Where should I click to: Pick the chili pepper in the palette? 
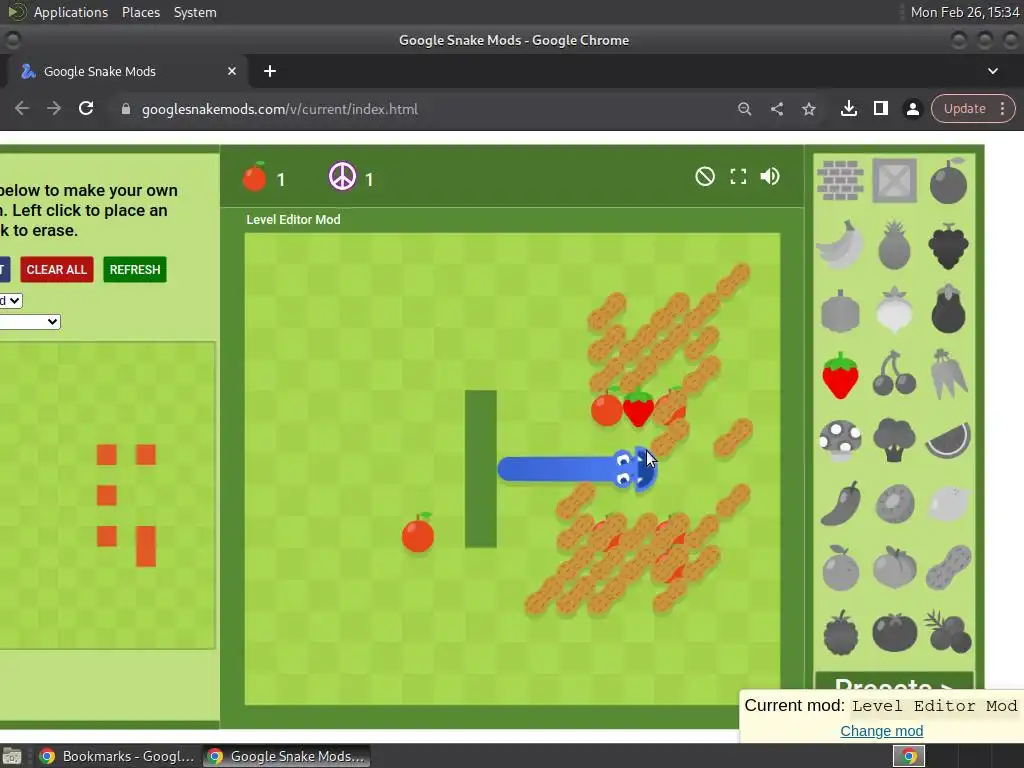(x=840, y=504)
